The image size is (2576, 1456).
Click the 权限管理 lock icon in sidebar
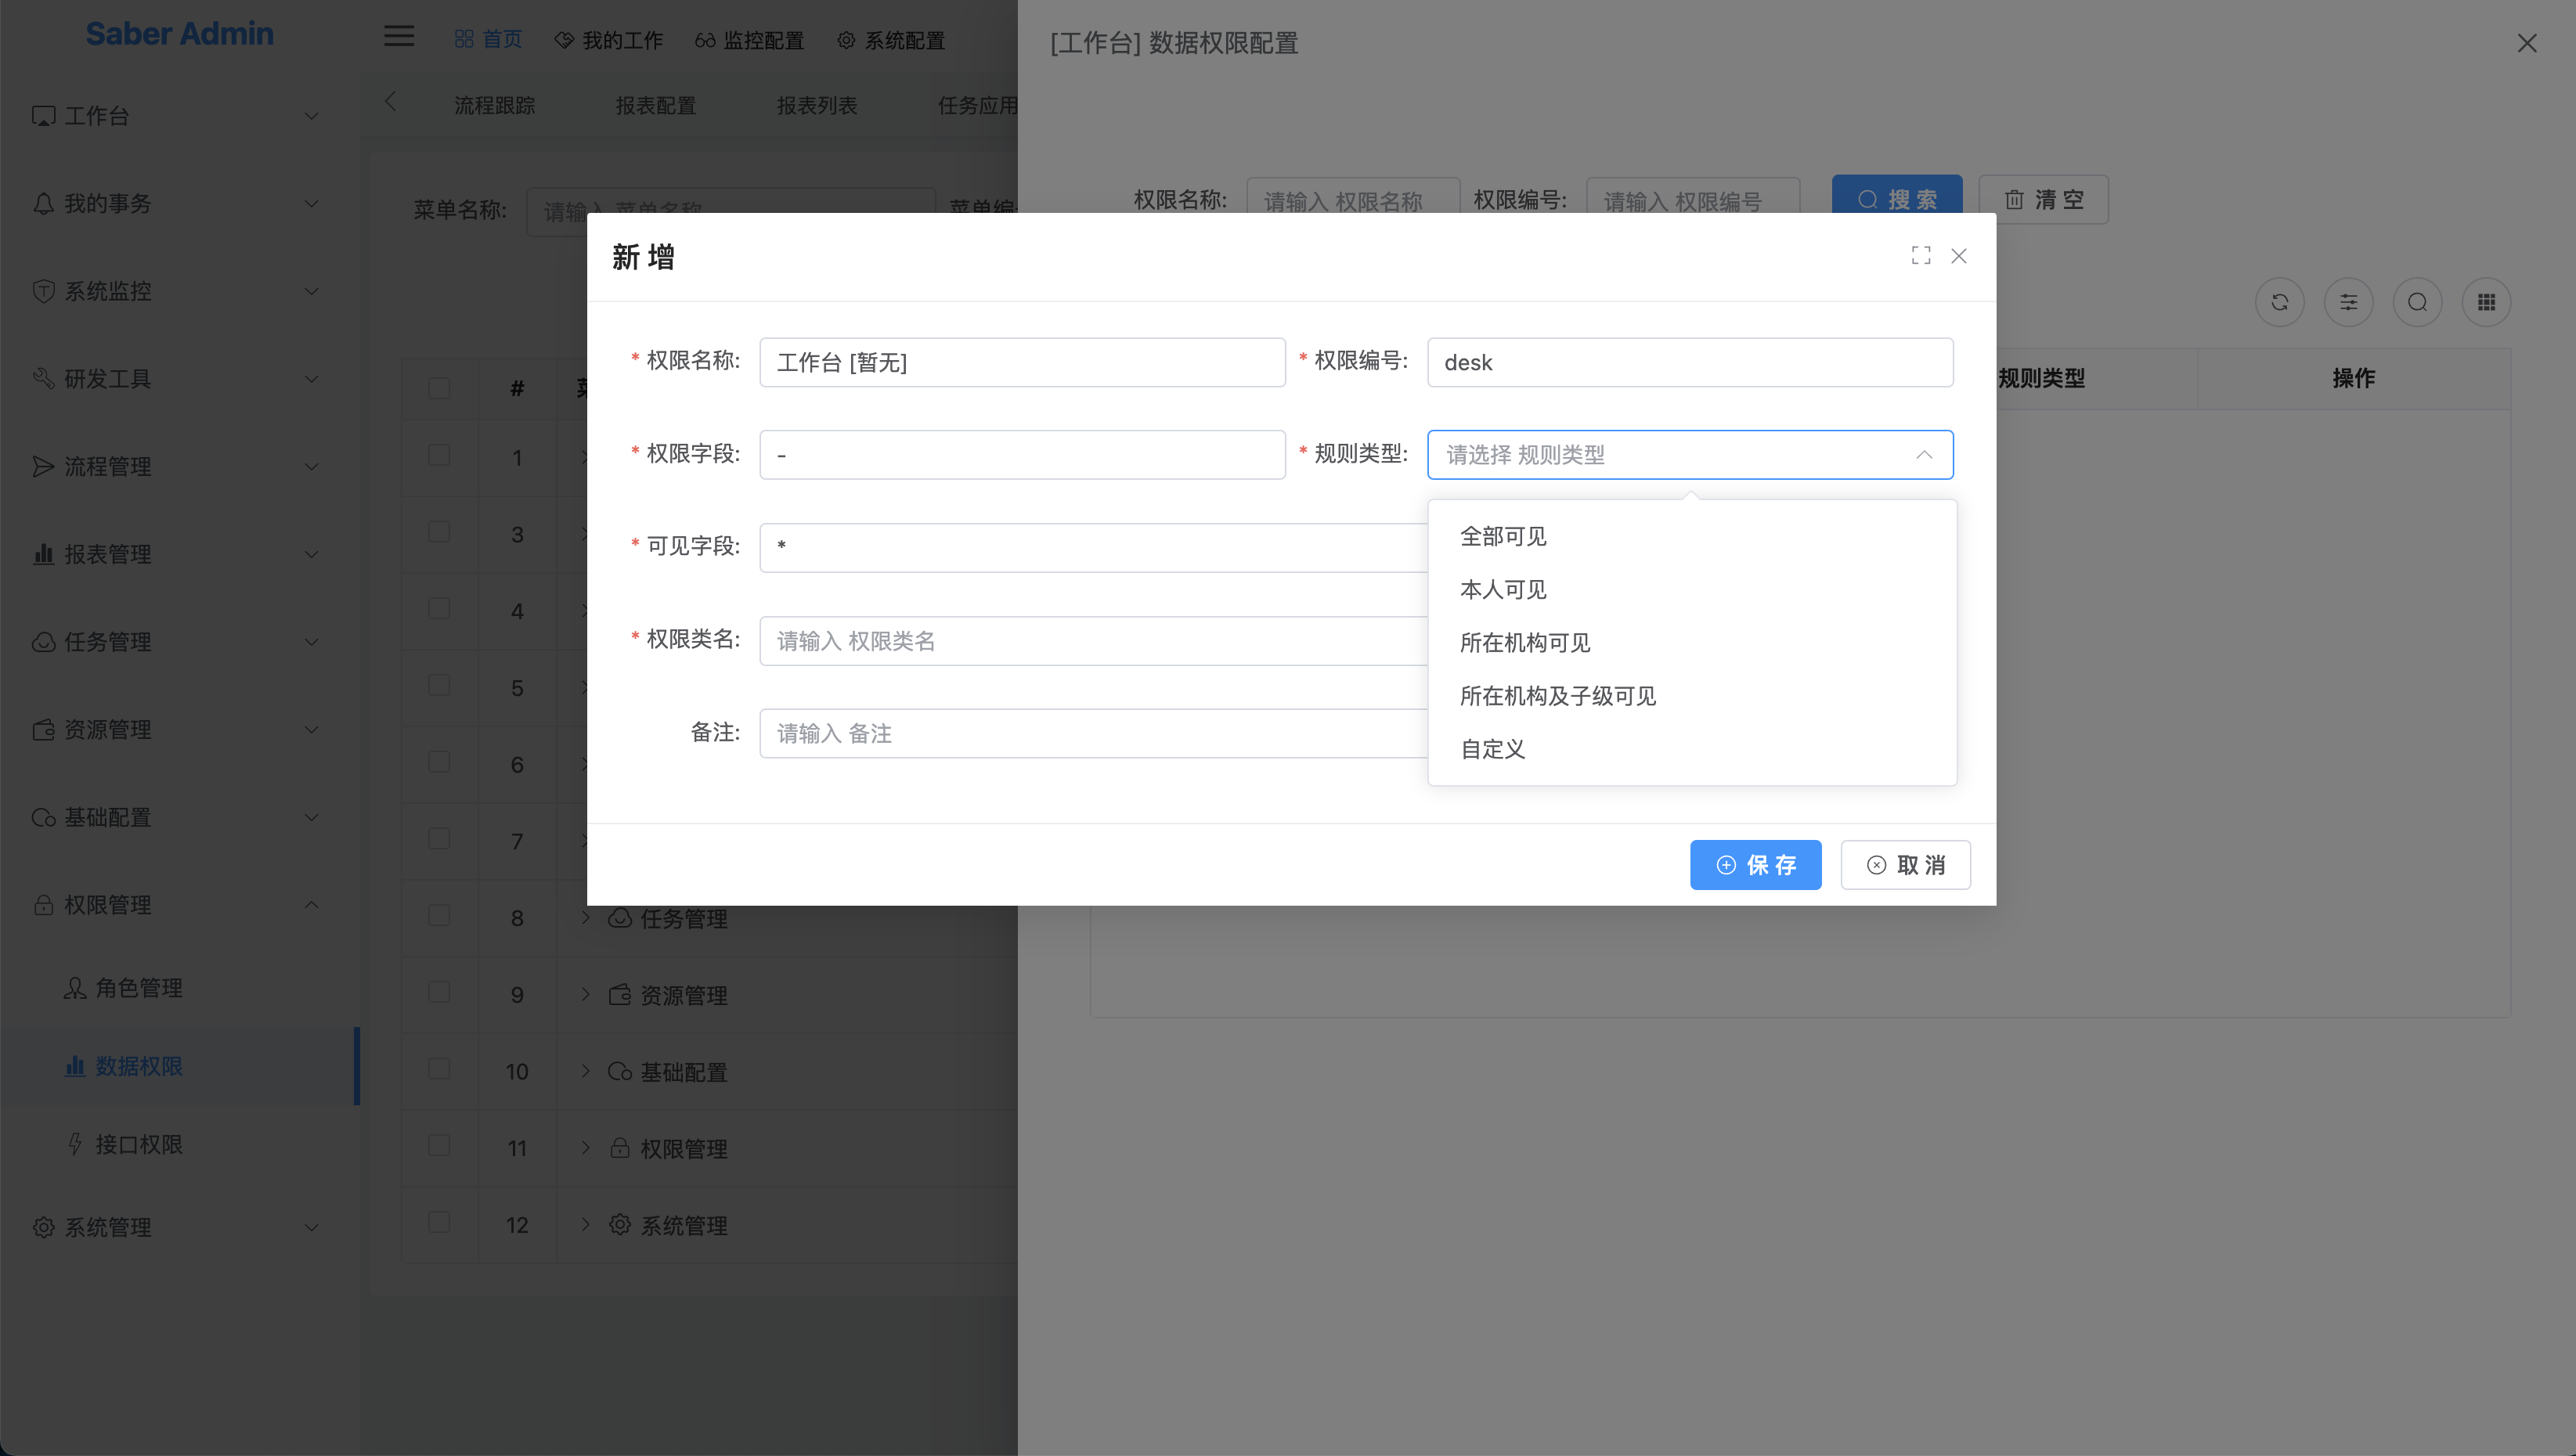pos(43,905)
